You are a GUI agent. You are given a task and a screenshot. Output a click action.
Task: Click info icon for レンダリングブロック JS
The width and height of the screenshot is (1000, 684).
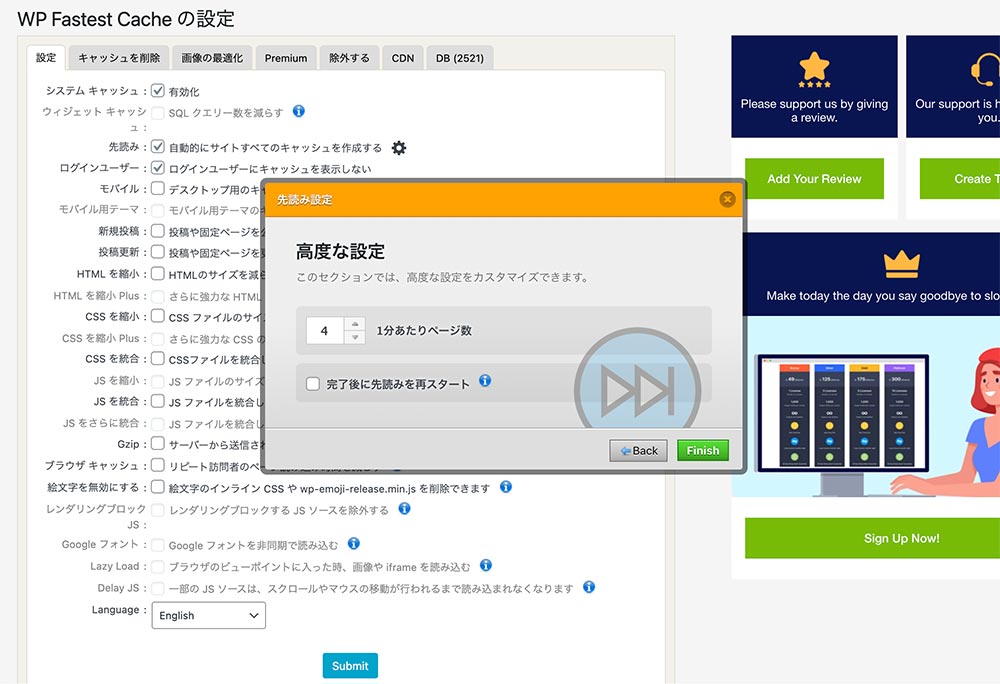click(404, 509)
